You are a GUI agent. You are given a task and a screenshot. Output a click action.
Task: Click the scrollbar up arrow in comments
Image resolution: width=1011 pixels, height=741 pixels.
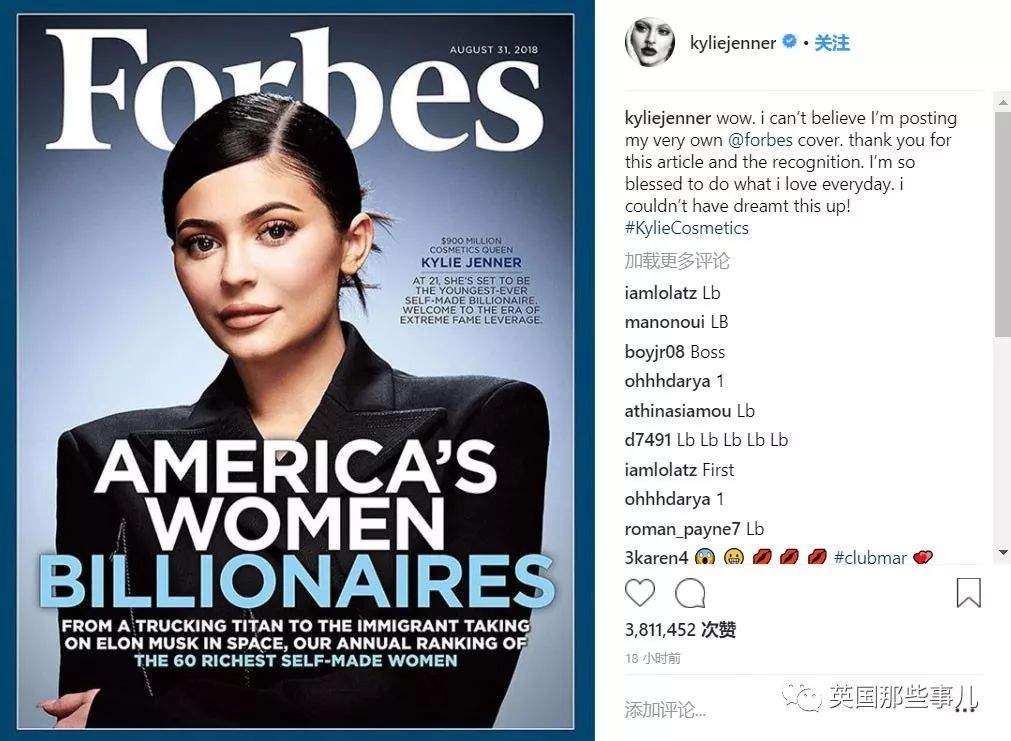click(1003, 102)
